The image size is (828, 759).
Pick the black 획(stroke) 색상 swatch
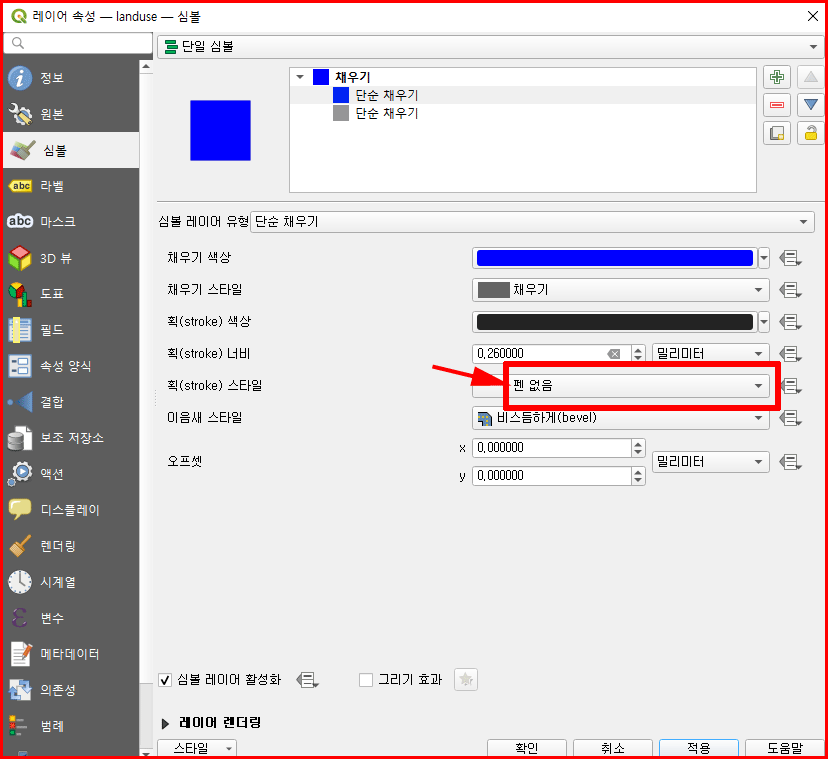click(615, 322)
